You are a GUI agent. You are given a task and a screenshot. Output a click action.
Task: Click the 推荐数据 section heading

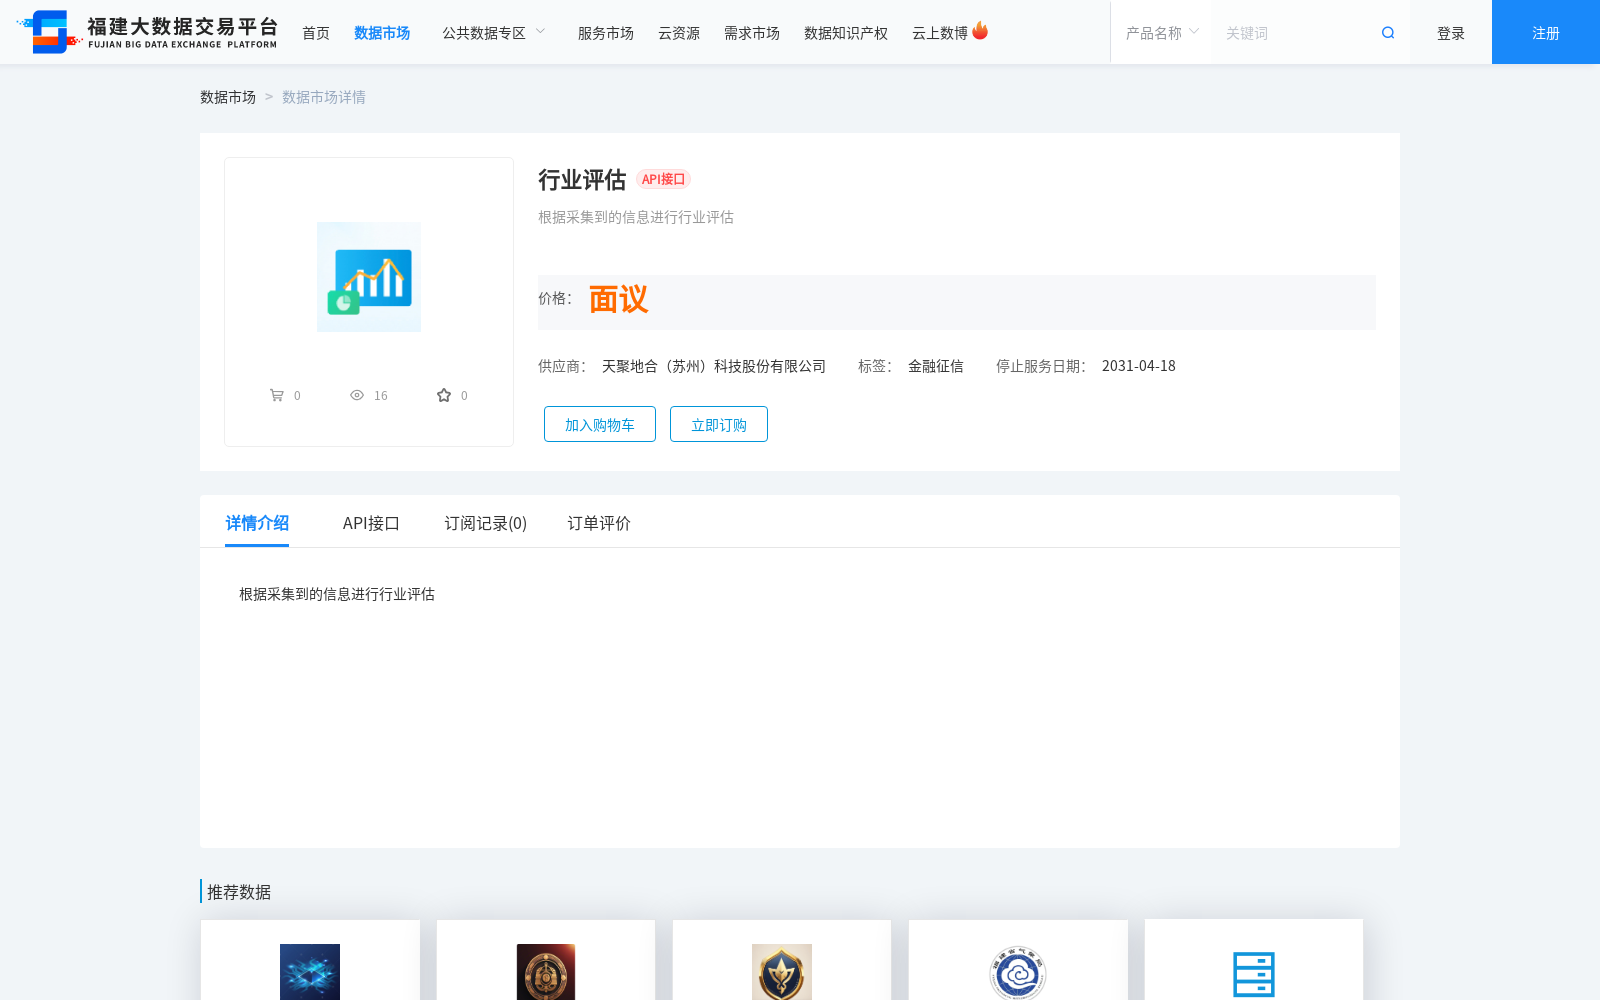pos(239,892)
